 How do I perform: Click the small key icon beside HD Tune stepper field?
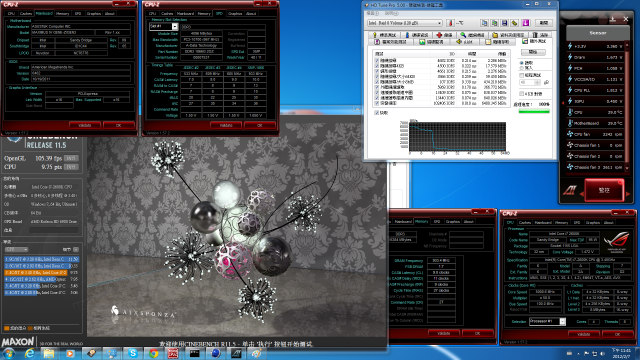point(546,82)
